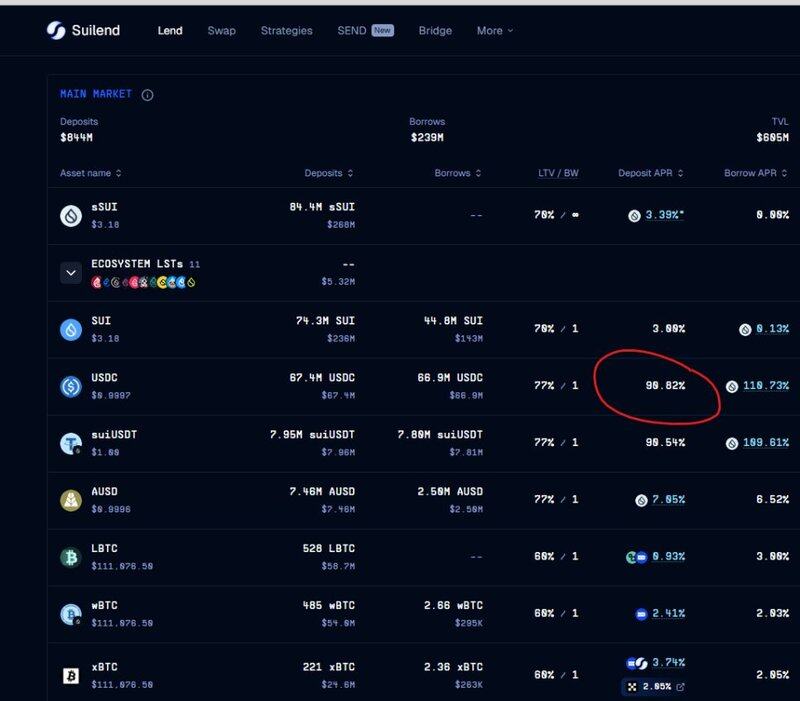The width and height of the screenshot is (800, 701).
Task: Click the Main Market info icon
Action: click(x=147, y=95)
